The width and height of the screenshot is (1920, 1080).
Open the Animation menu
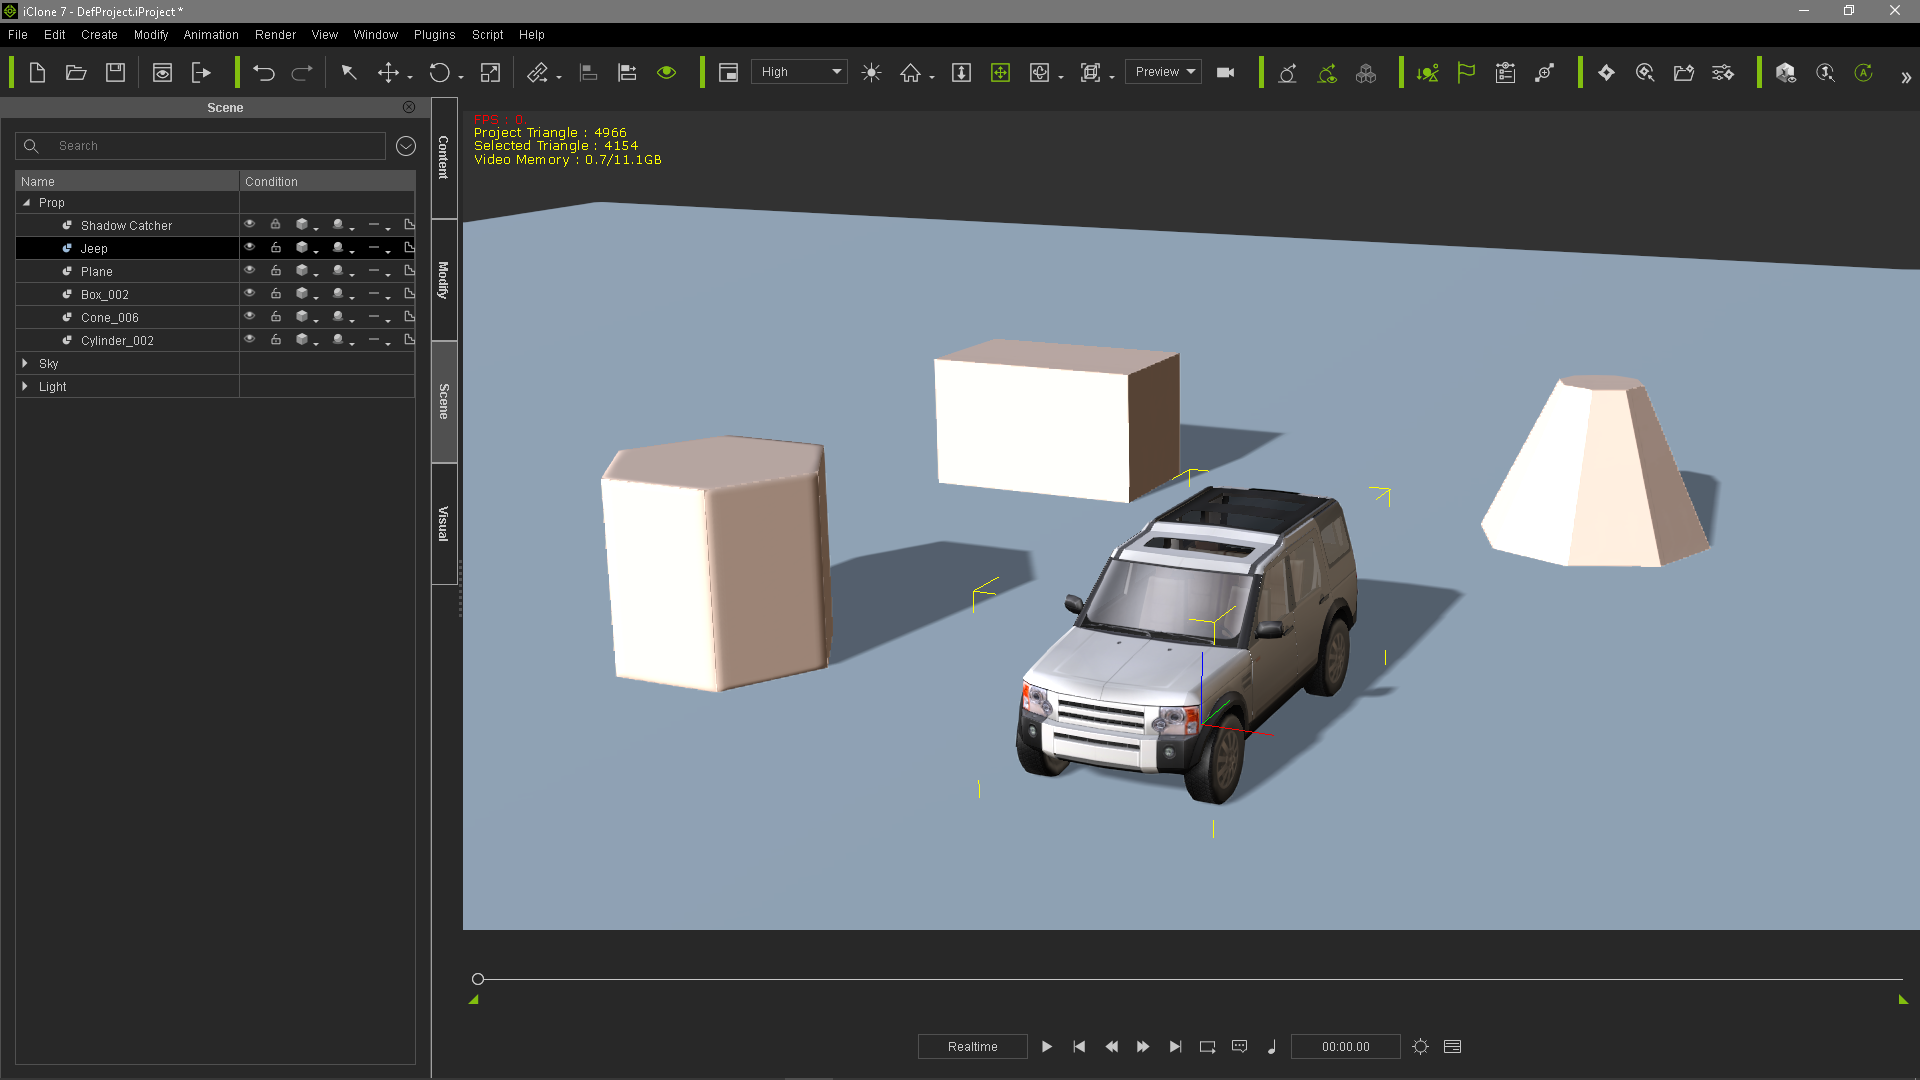click(211, 33)
